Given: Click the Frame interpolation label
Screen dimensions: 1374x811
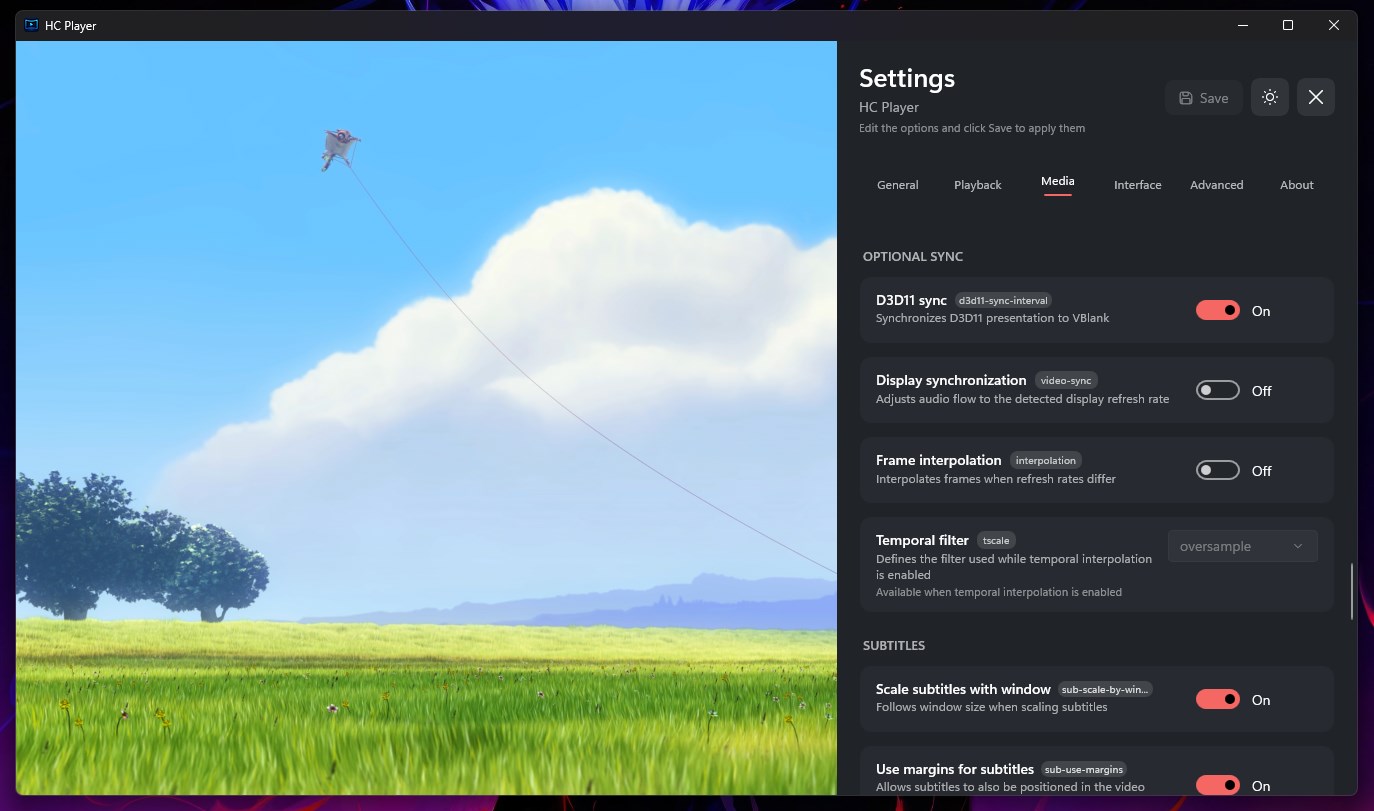Looking at the screenshot, I should pos(938,460).
